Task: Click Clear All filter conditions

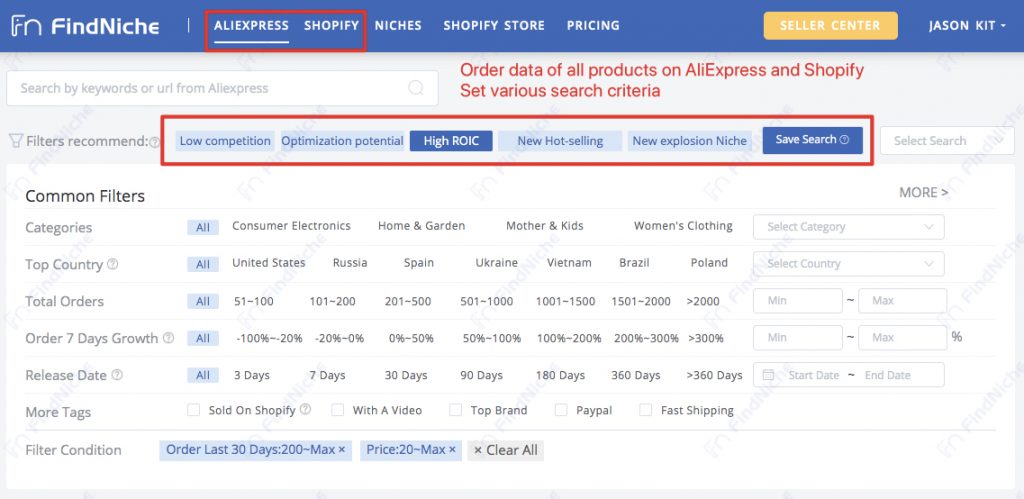Action: [x=505, y=450]
